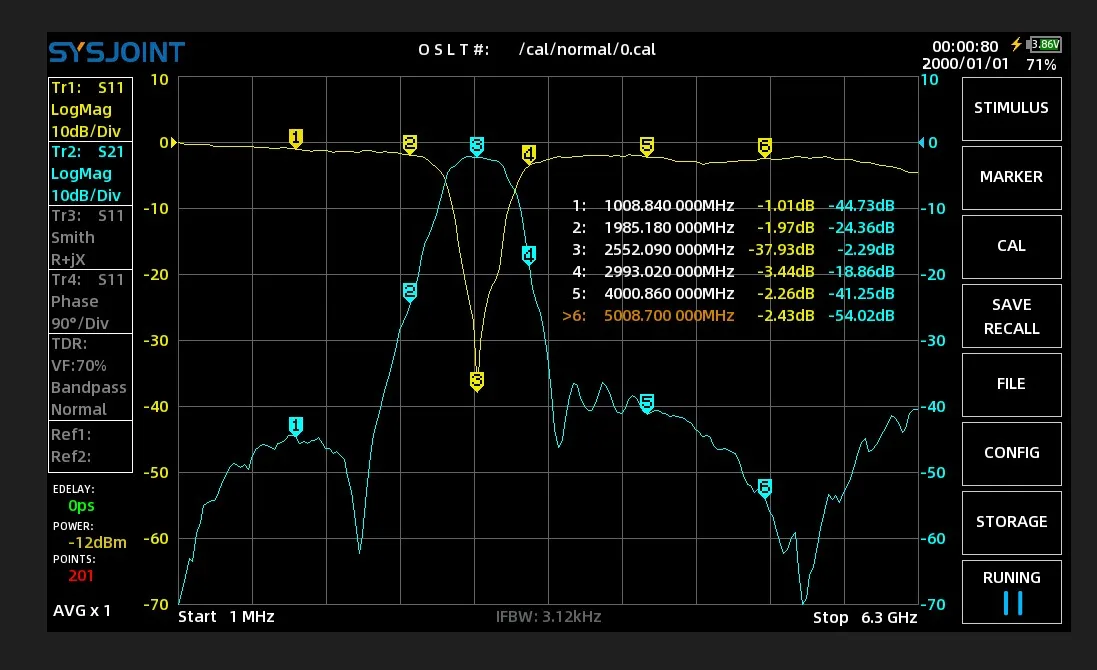The height and width of the screenshot is (670, 1097).
Task: Open the MARKER menu
Action: click(1011, 177)
